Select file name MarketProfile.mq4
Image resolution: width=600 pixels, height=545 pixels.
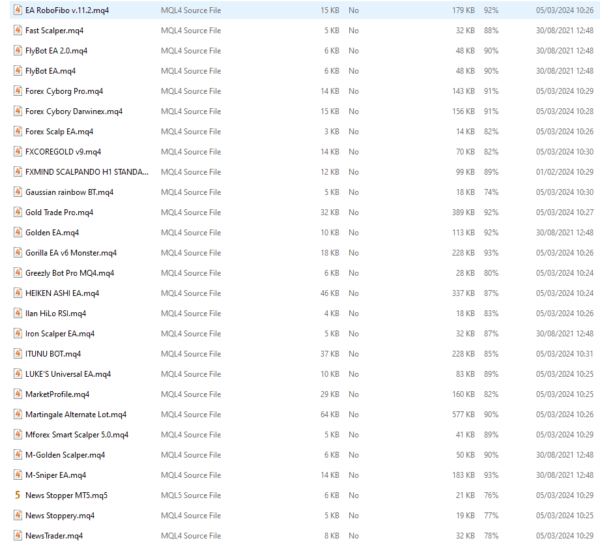point(57,395)
